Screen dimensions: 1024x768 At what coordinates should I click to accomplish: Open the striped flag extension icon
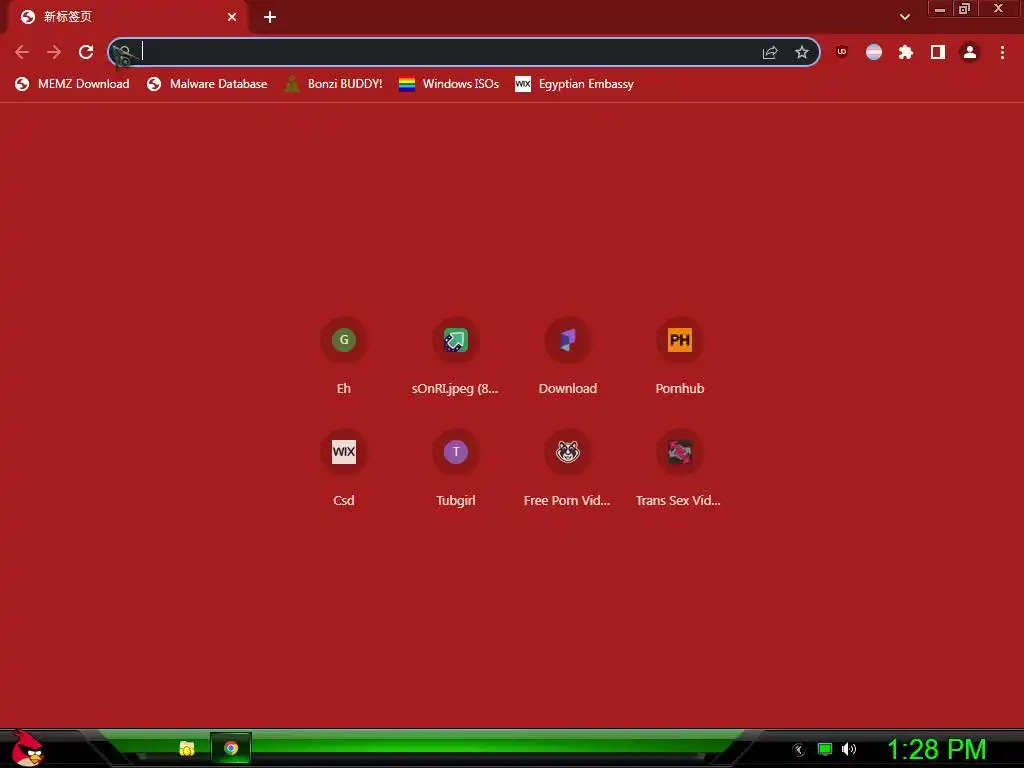(x=874, y=52)
